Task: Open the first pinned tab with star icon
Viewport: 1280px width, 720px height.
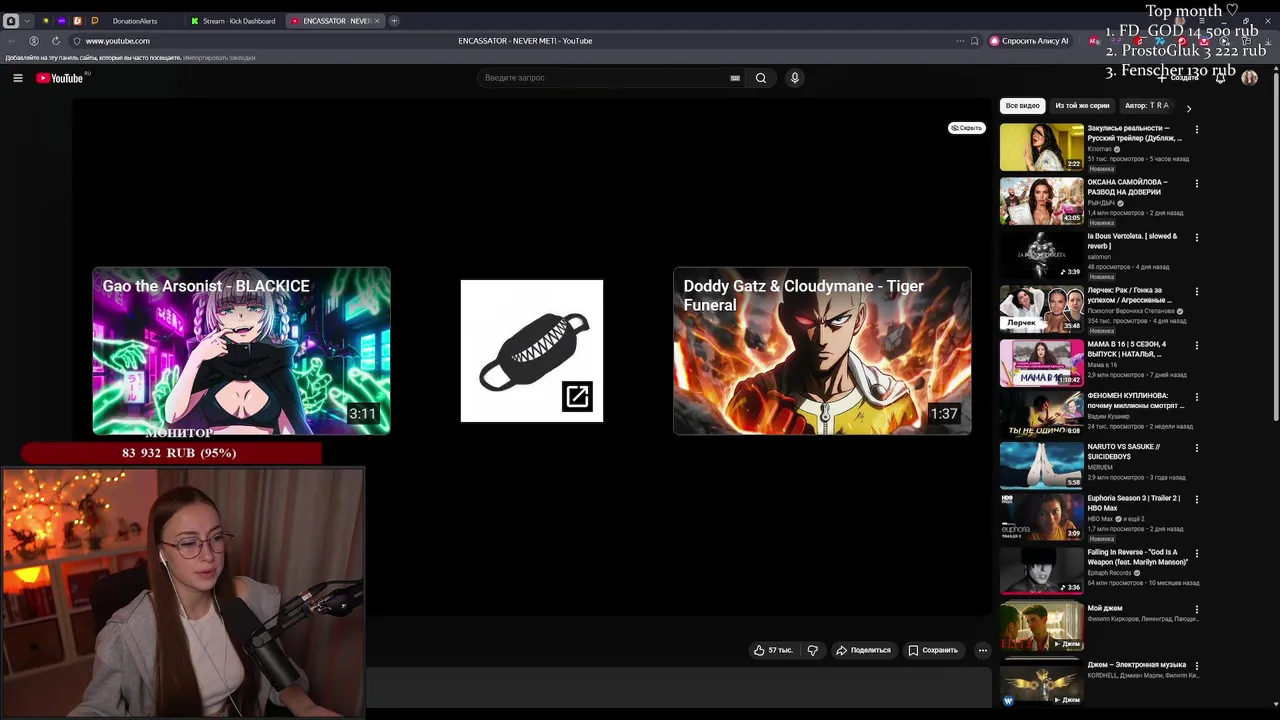Action: (45, 20)
